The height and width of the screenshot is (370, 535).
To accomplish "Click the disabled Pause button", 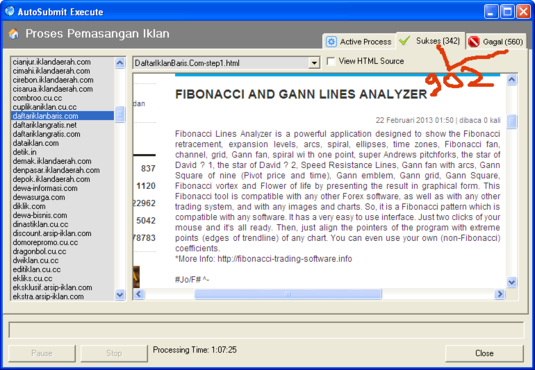I will 42,353.
